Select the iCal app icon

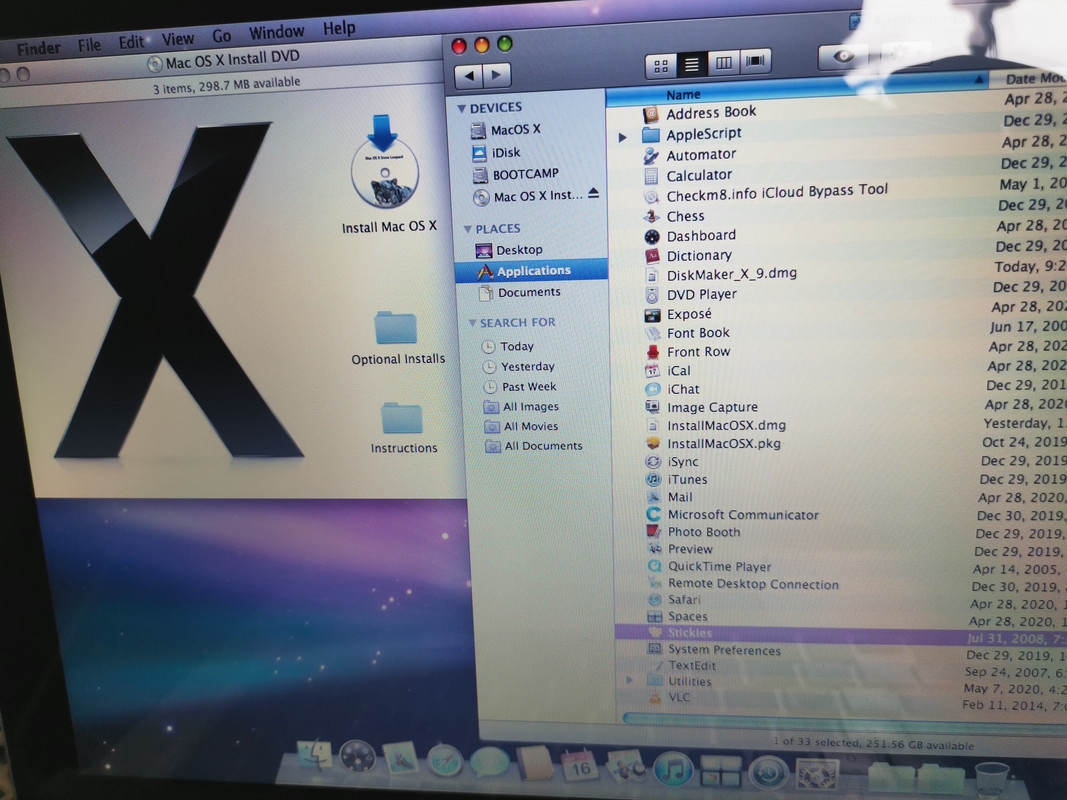(x=653, y=371)
